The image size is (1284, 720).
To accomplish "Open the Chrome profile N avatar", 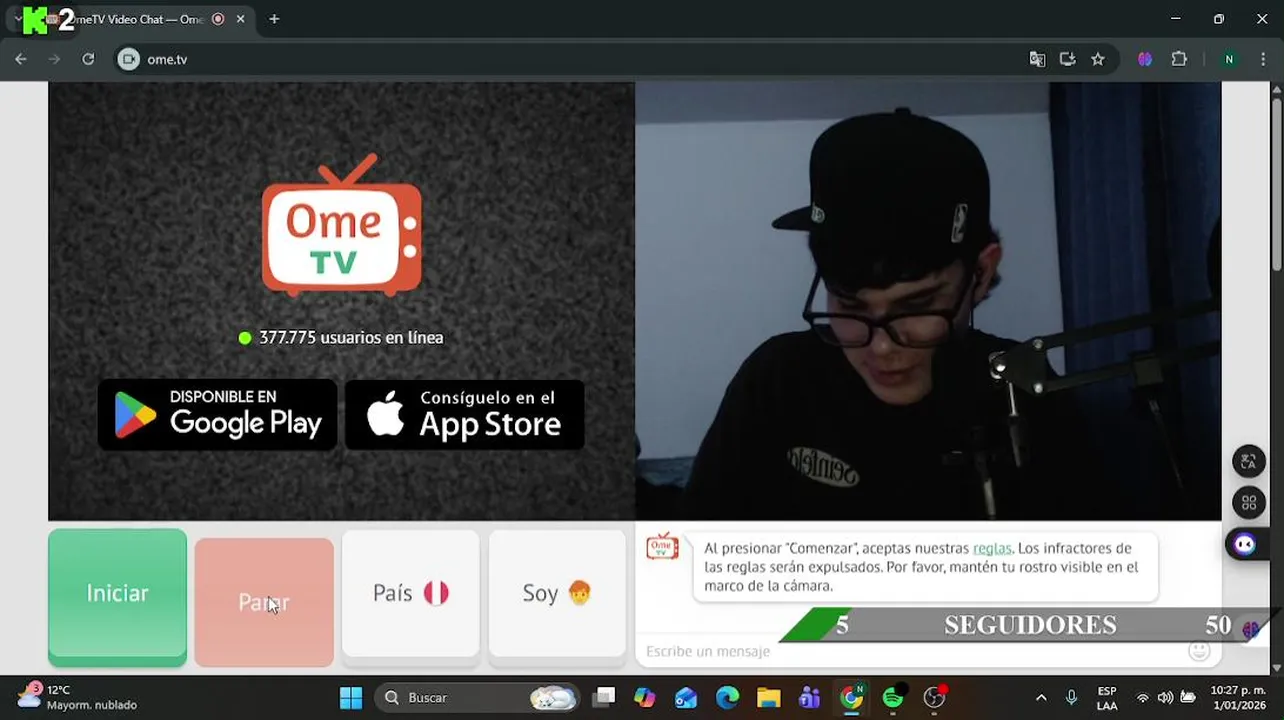I will 1229,59.
